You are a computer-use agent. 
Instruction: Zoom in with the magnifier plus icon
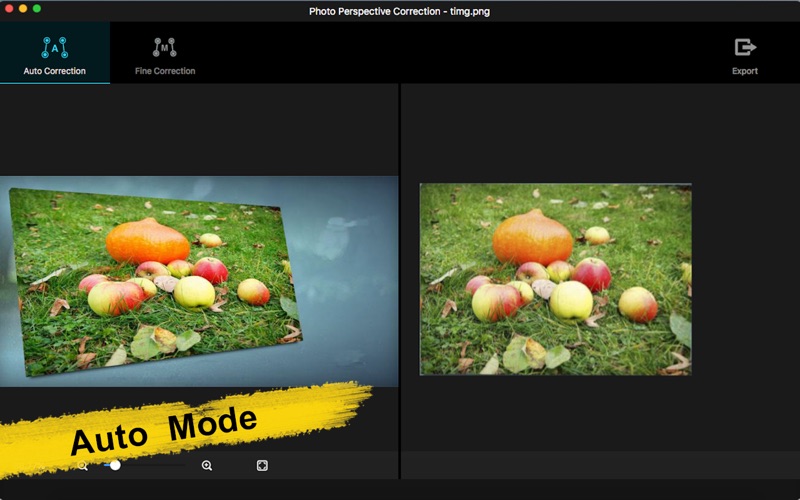[207, 465]
